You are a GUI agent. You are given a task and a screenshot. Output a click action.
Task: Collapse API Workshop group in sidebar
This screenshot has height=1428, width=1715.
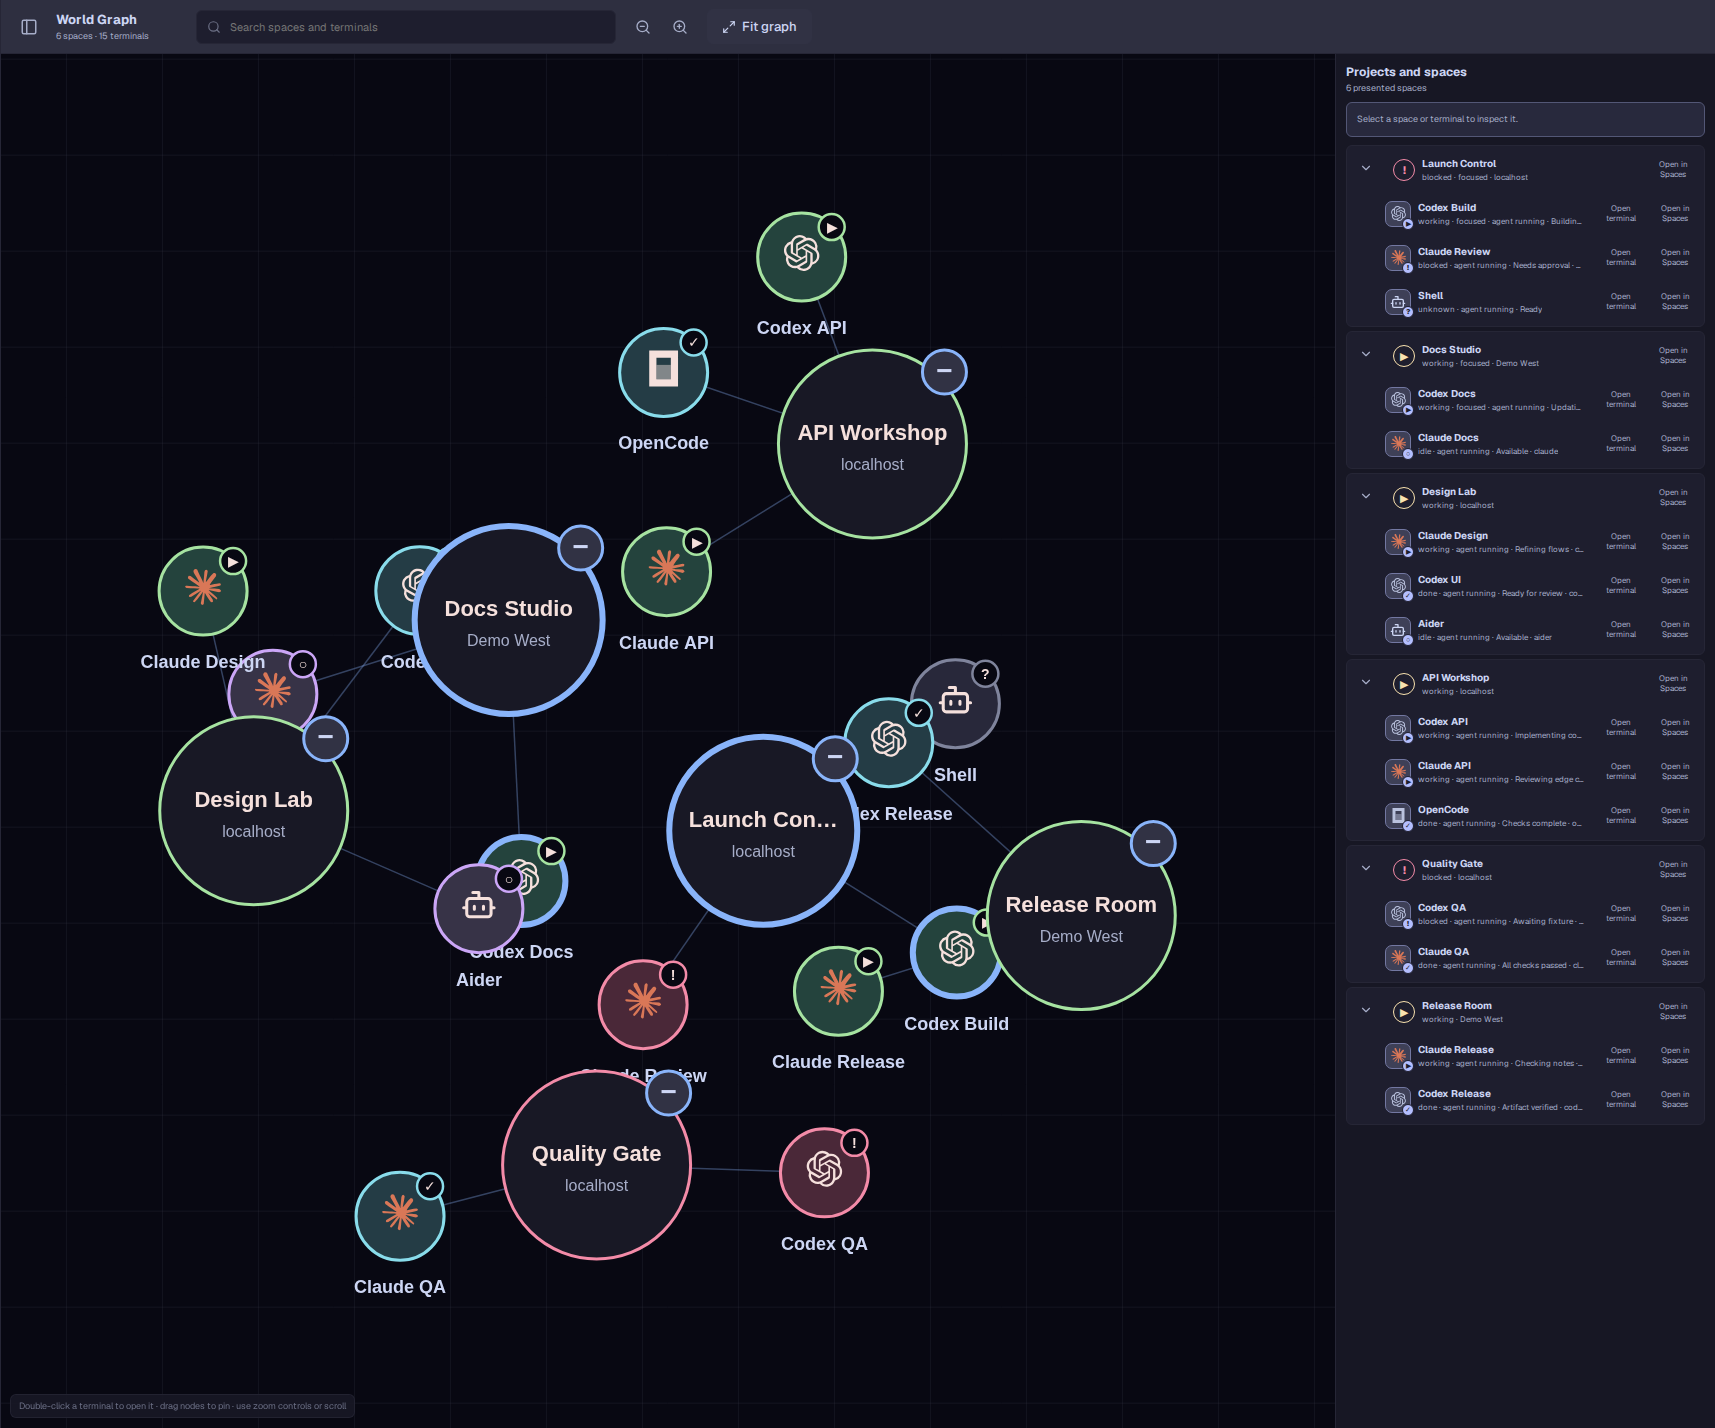pyautogui.click(x=1366, y=683)
